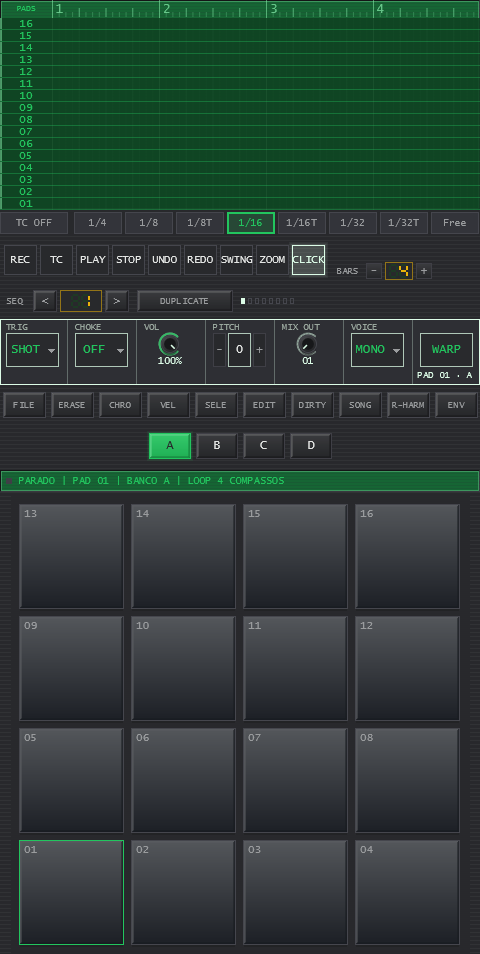Trigger pad 16
This screenshot has width=480, height=954.
point(408,556)
